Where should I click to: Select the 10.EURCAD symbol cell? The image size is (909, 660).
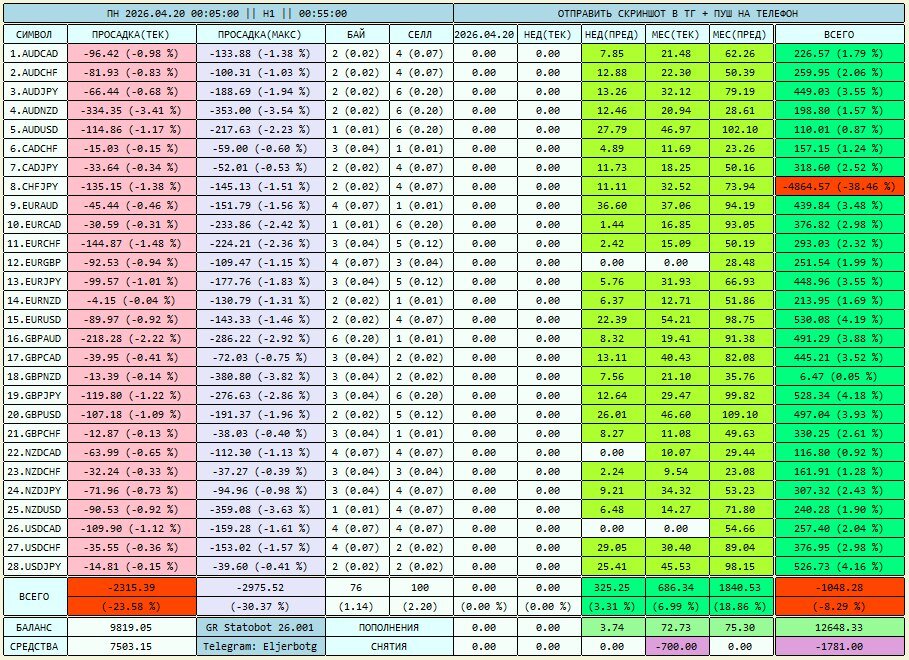(34, 224)
